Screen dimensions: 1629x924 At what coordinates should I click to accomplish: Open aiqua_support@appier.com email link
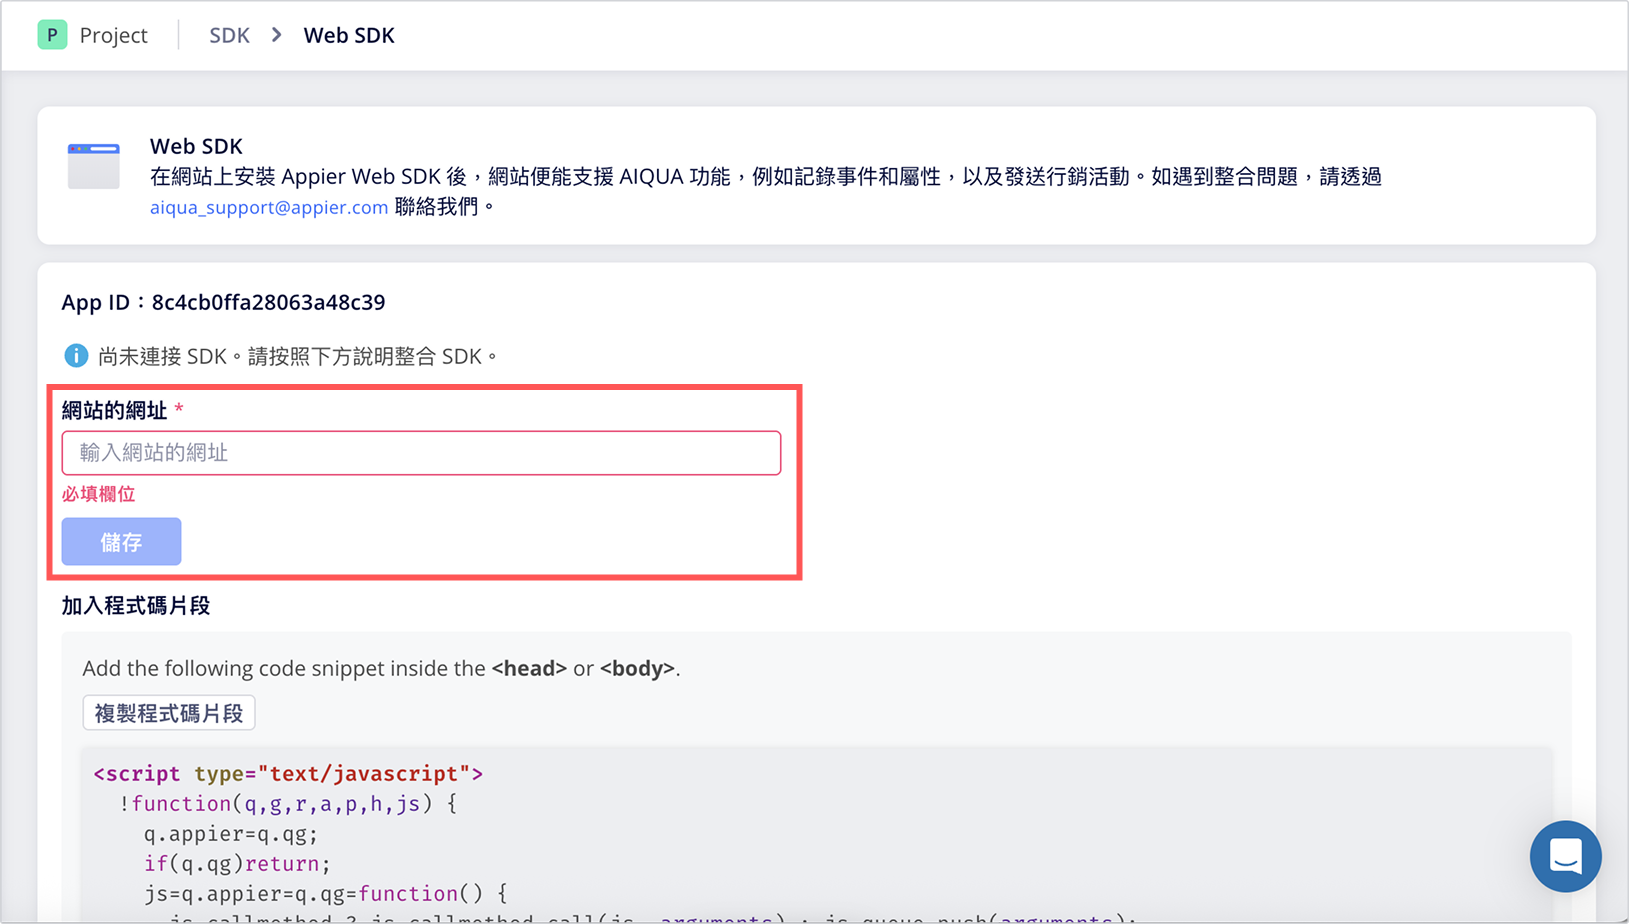click(x=269, y=207)
